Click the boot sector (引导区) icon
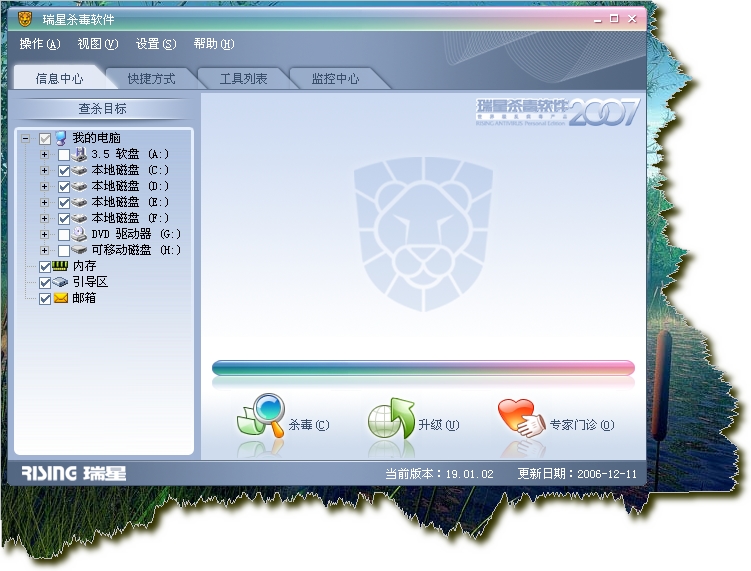The image size is (751, 571). click(x=60, y=282)
